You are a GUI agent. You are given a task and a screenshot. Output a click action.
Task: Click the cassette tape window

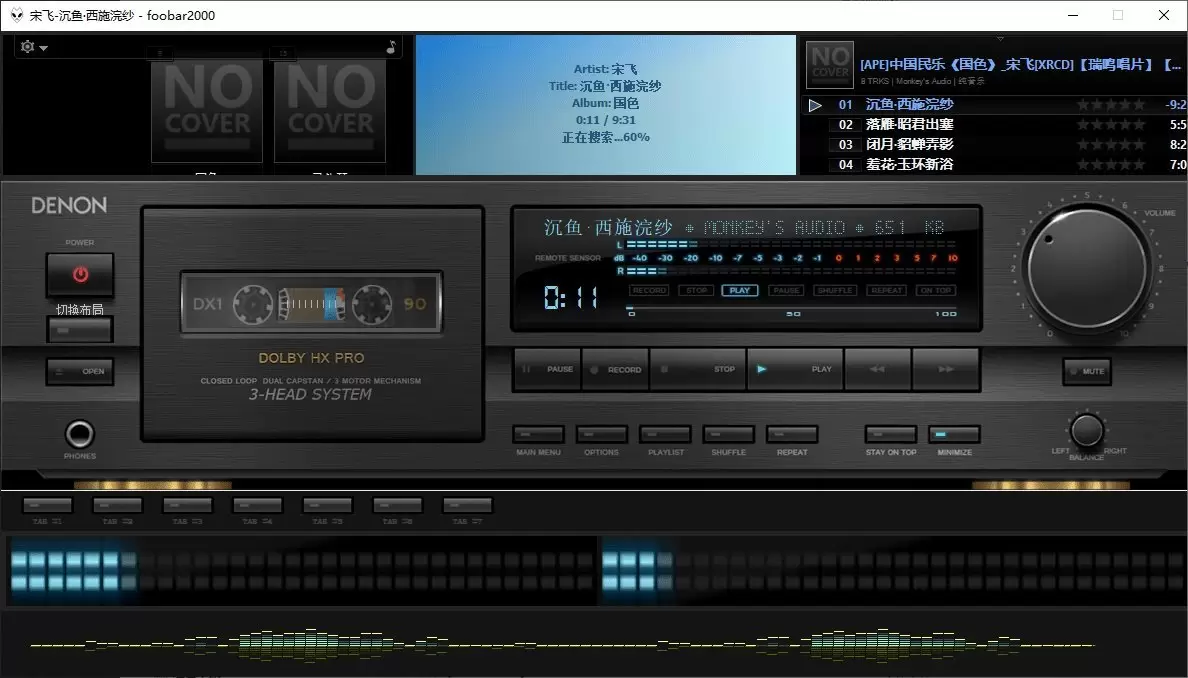(x=311, y=303)
